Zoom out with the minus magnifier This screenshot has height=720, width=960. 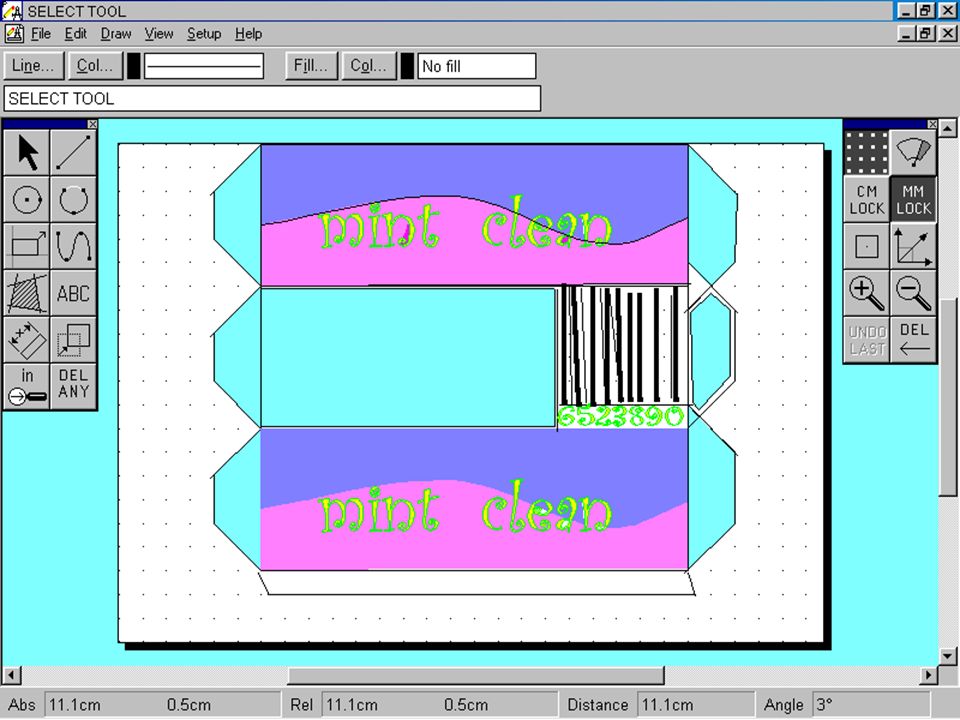(x=913, y=293)
